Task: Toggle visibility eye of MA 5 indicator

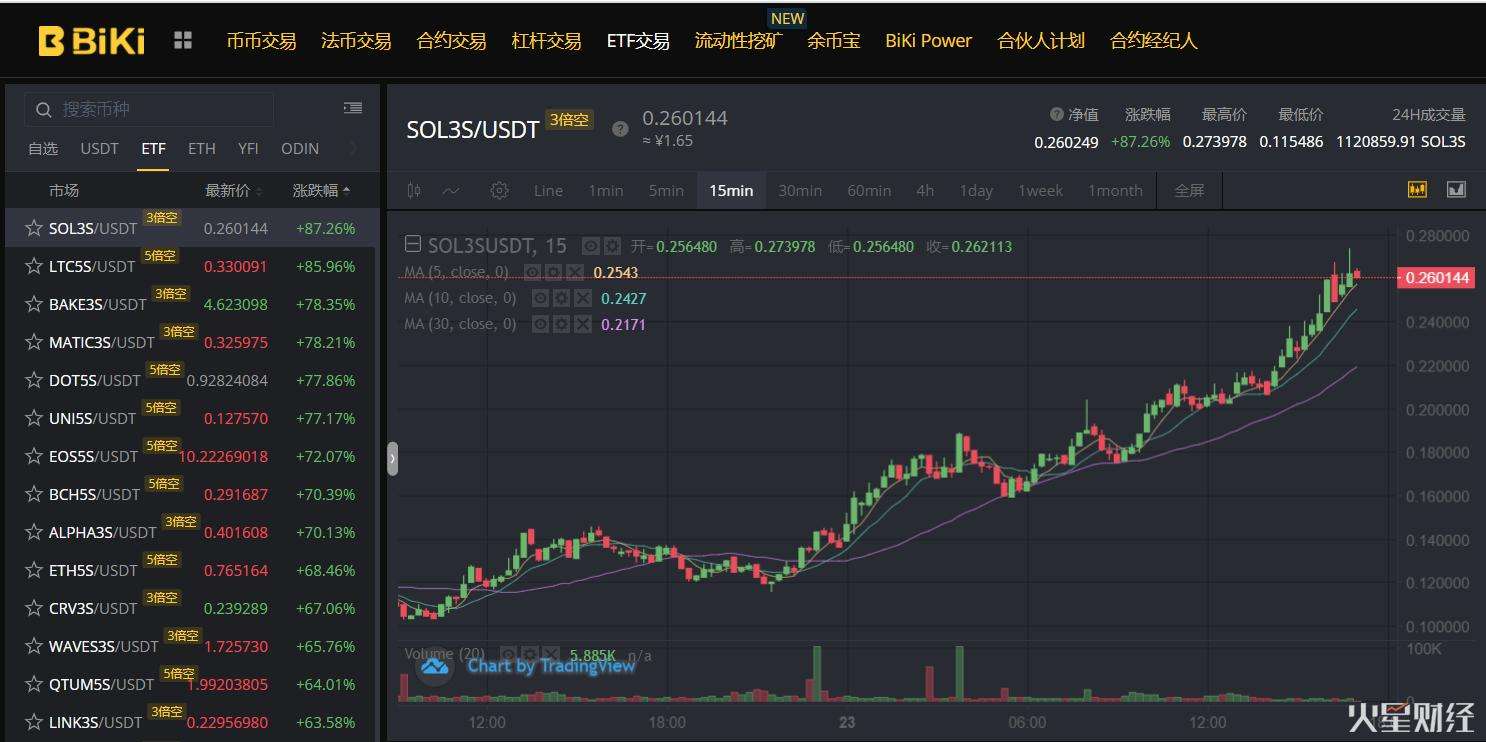Action: click(x=533, y=272)
